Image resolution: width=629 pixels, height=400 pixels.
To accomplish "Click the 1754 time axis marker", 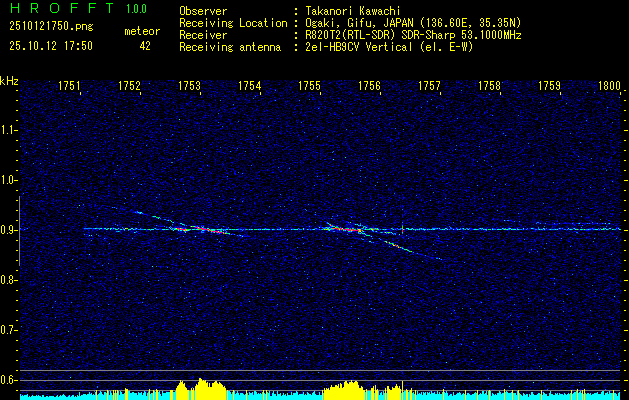I will (x=250, y=85).
